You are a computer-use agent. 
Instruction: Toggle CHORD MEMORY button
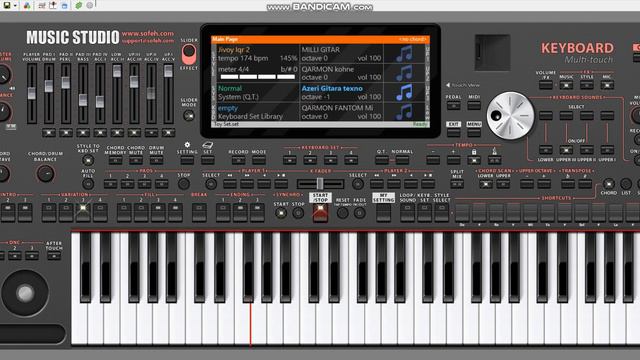(x=115, y=160)
